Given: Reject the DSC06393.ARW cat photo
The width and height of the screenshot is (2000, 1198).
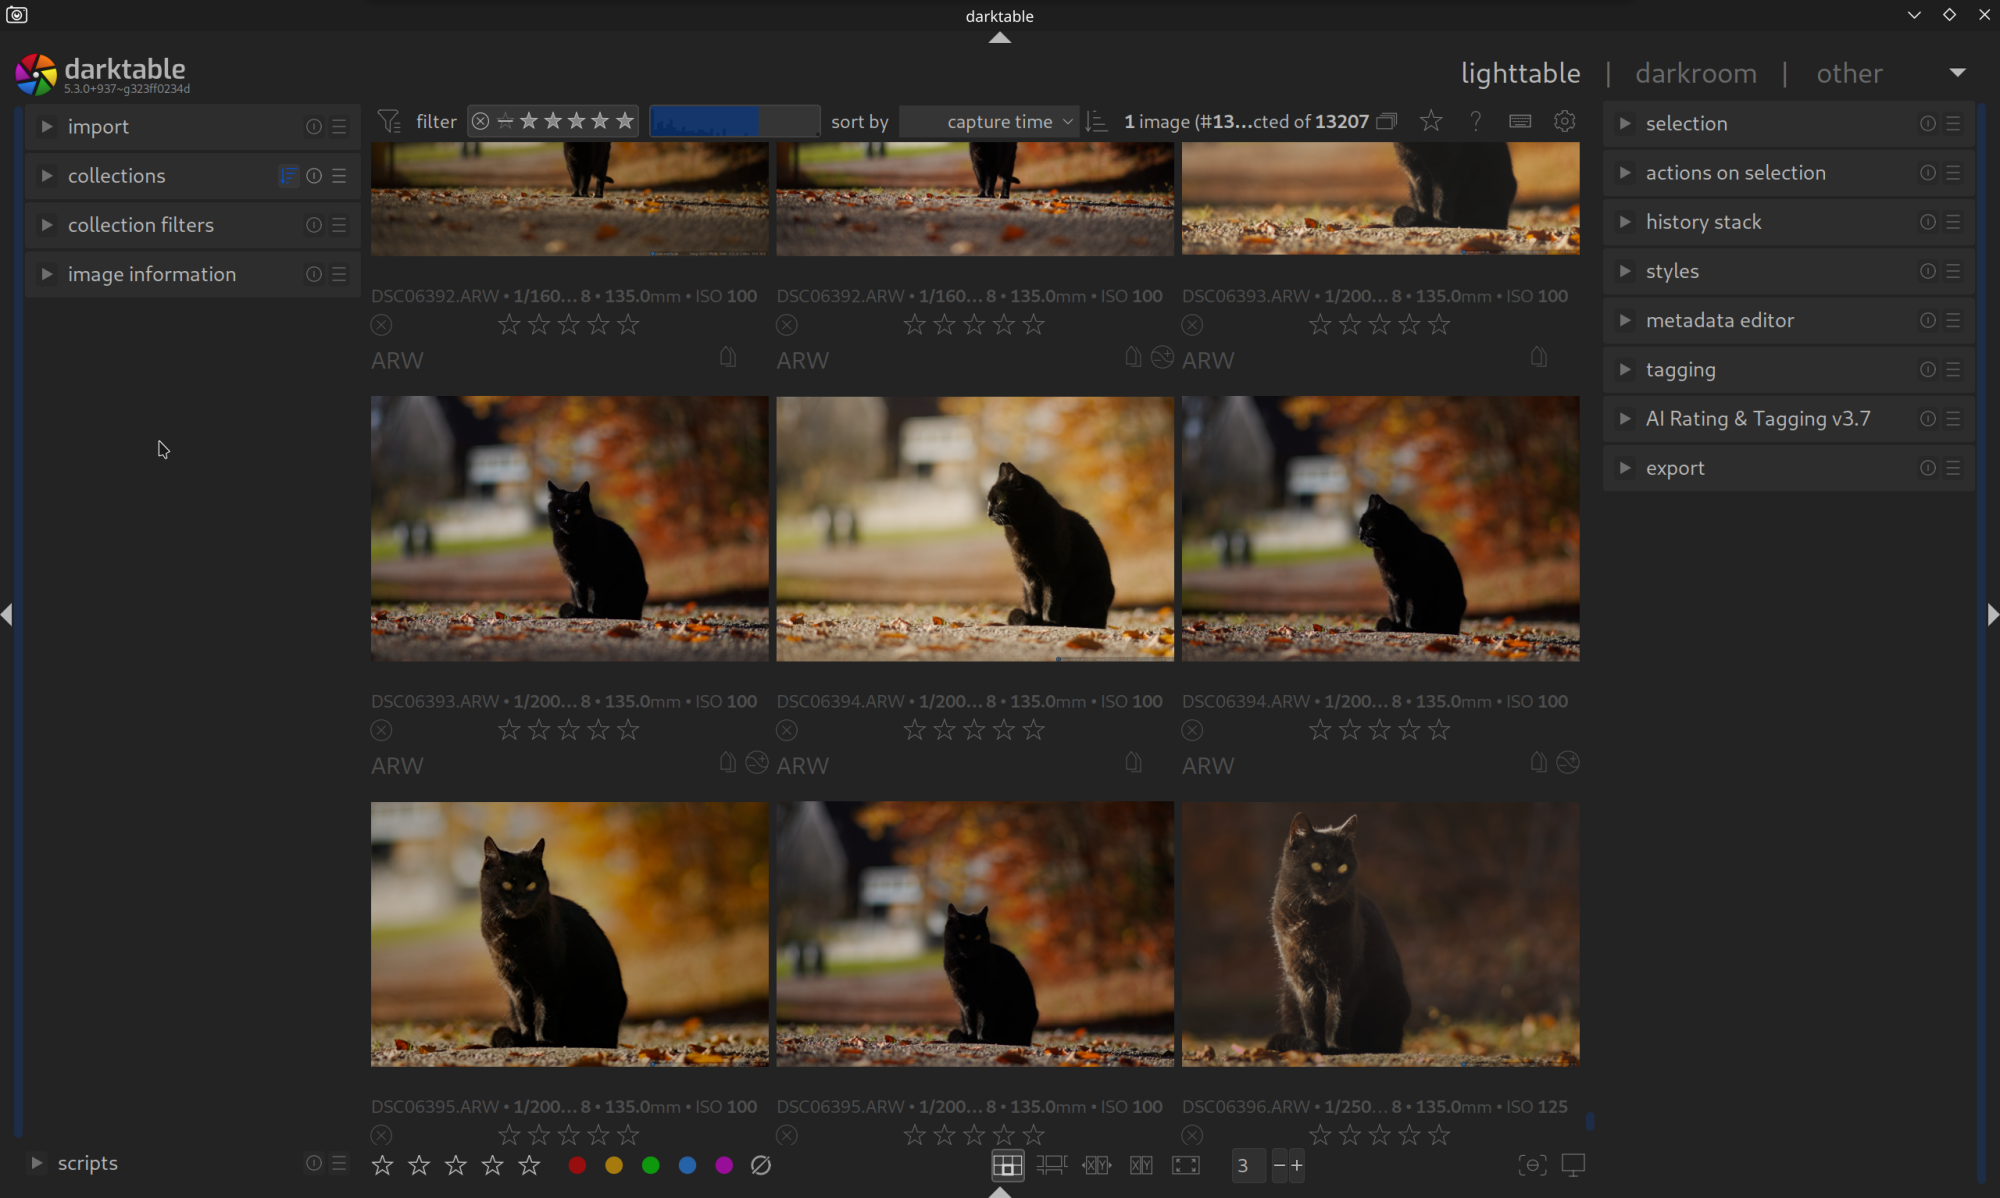Looking at the screenshot, I should 381,731.
